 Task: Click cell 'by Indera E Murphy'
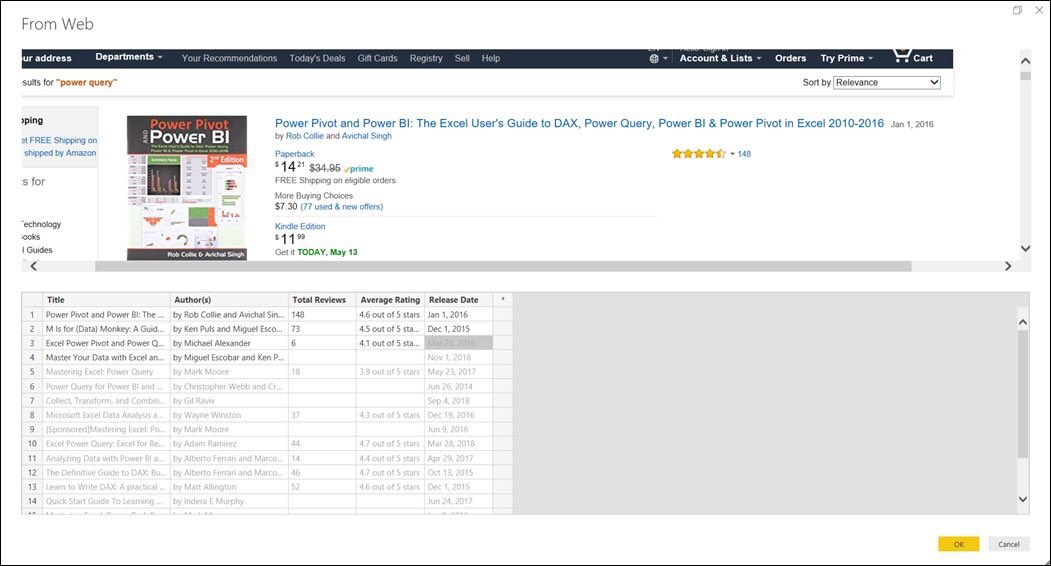pyautogui.click(x=230, y=502)
